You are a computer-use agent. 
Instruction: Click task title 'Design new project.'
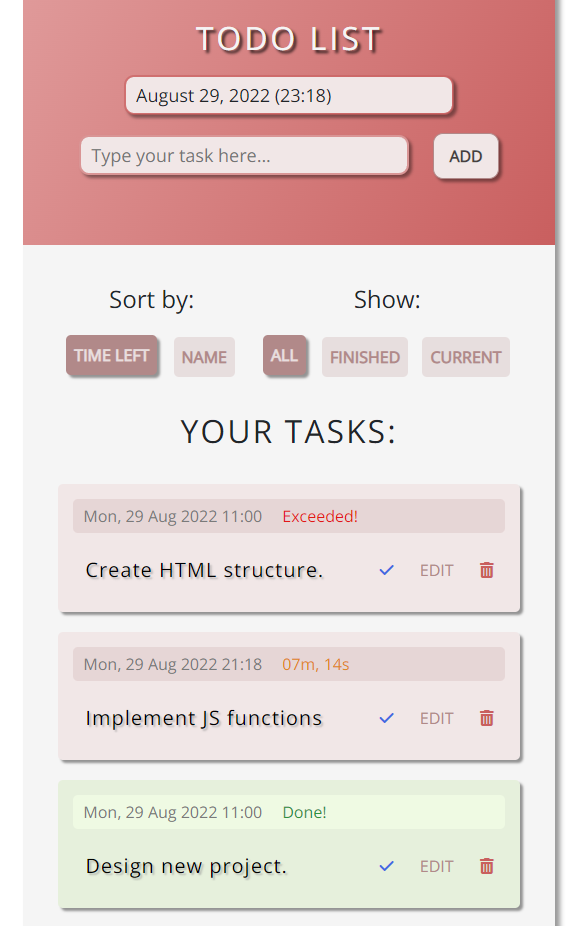click(x=186, y=866)
